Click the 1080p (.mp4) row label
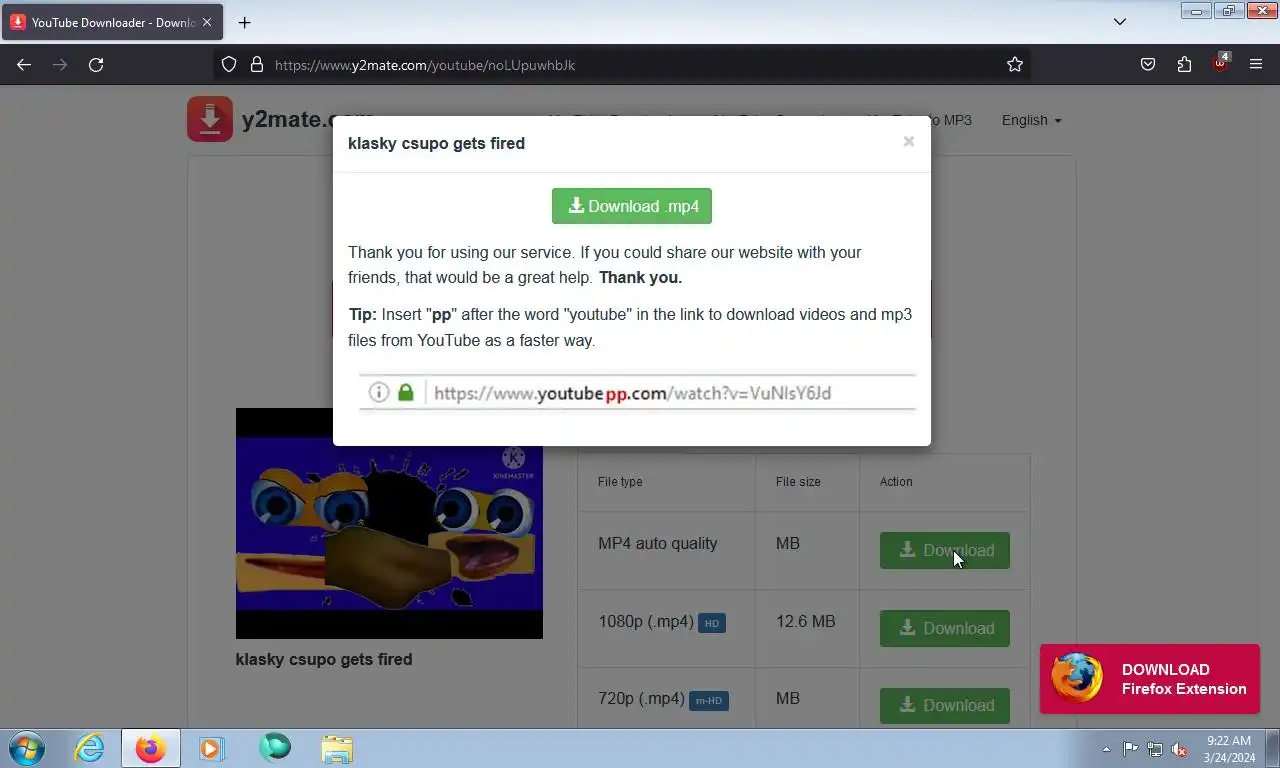The image size is (1280, 768). click(646, 621)
